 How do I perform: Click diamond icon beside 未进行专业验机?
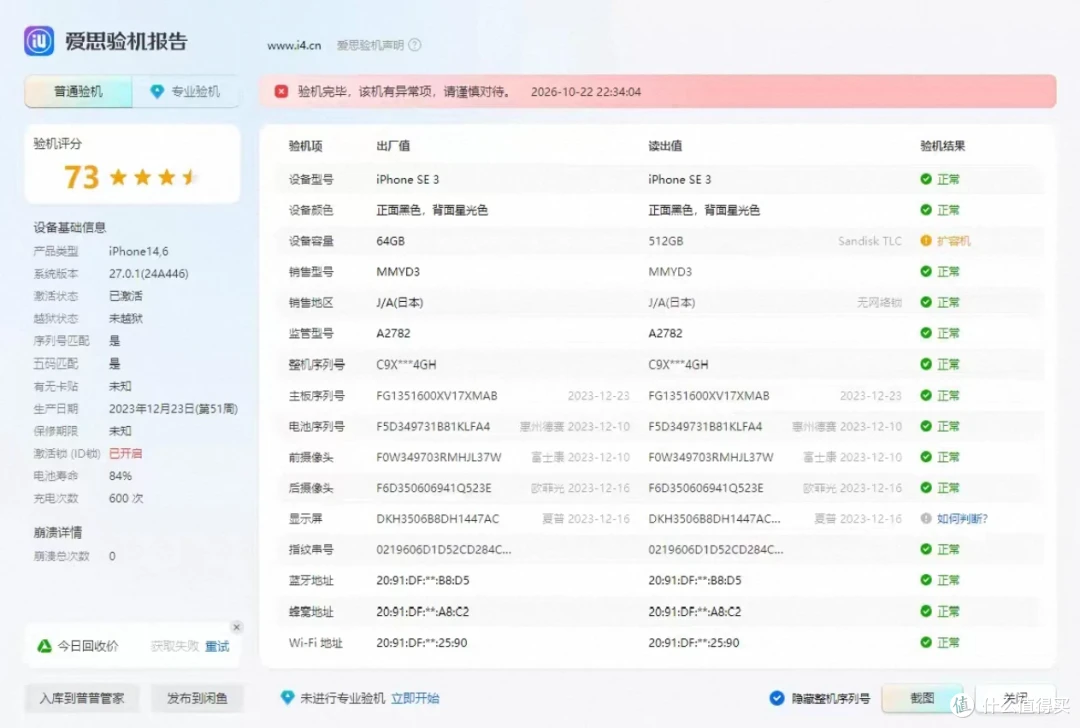point(288,698)
